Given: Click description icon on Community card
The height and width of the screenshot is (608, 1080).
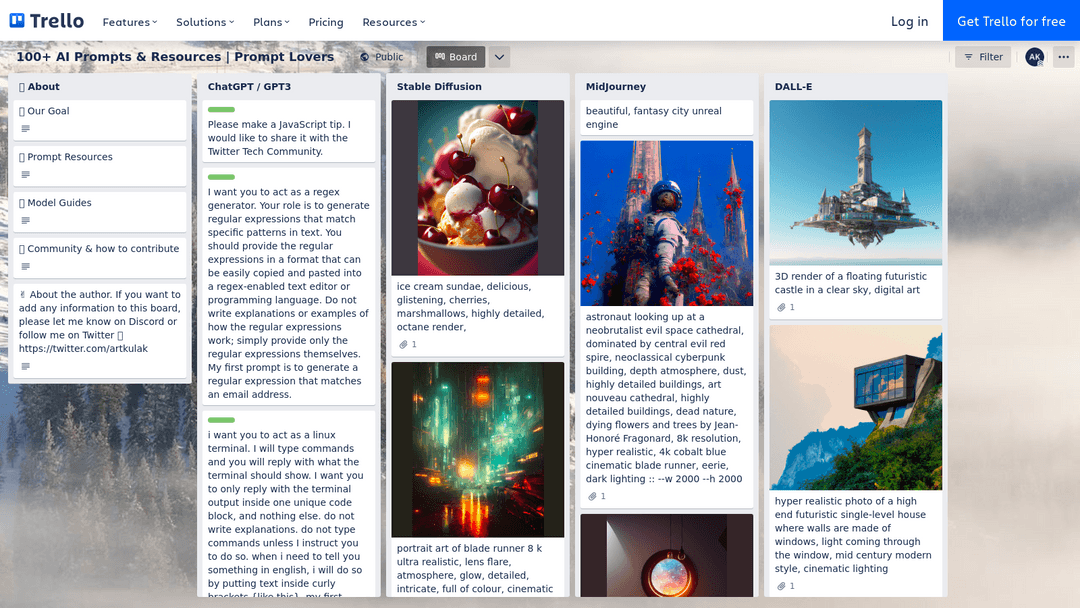Looking at the screenshot, I should (25, 267).
